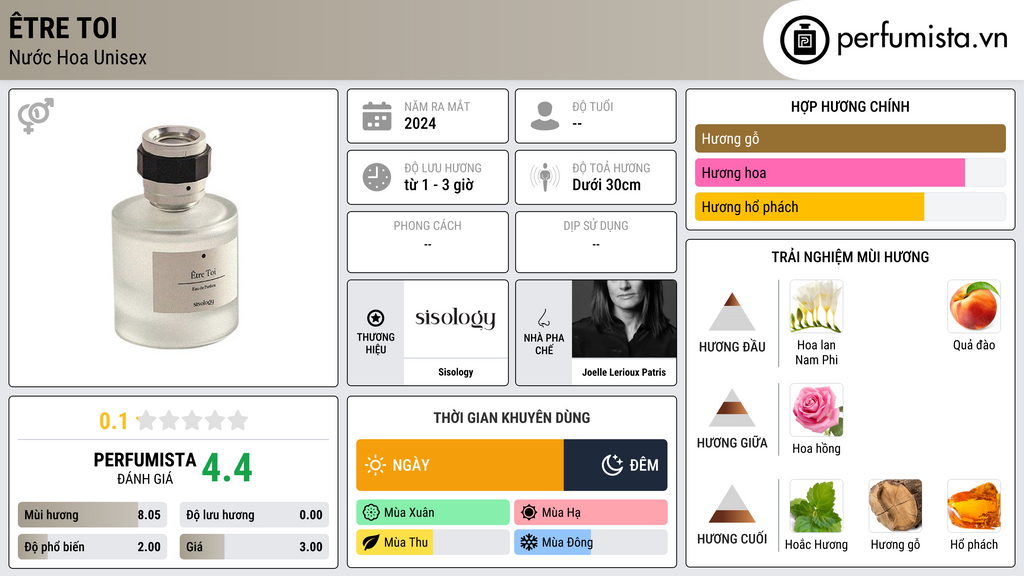Click the Hương cuối pyramid icon
The height and width of the screenshot is (576, 1024).
732,504
